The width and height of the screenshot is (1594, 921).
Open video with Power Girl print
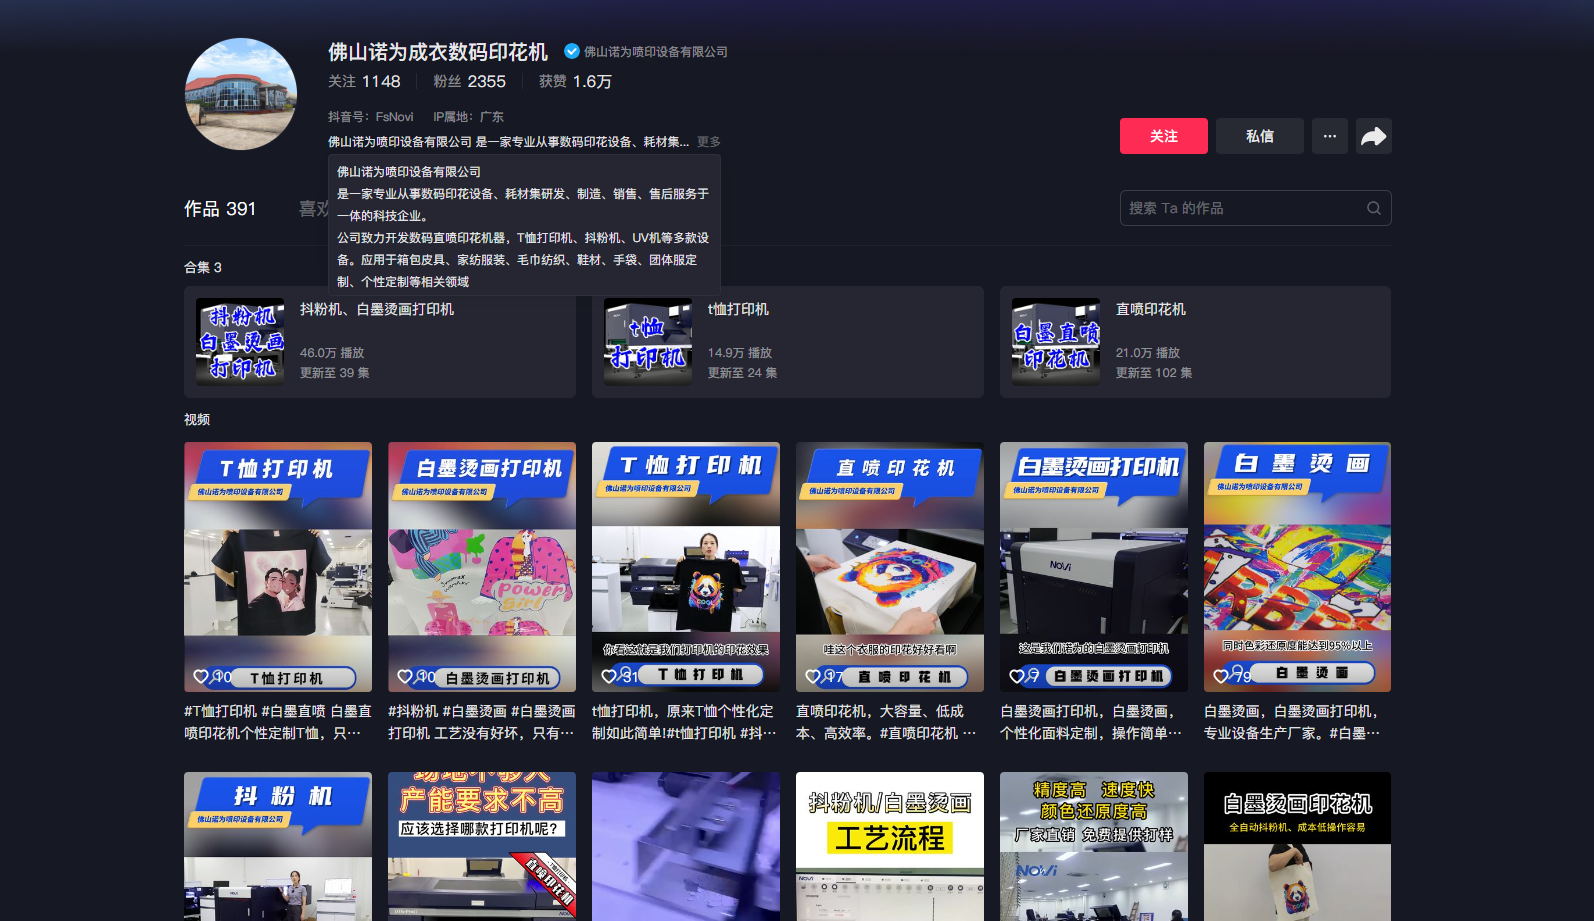(482, 567)
